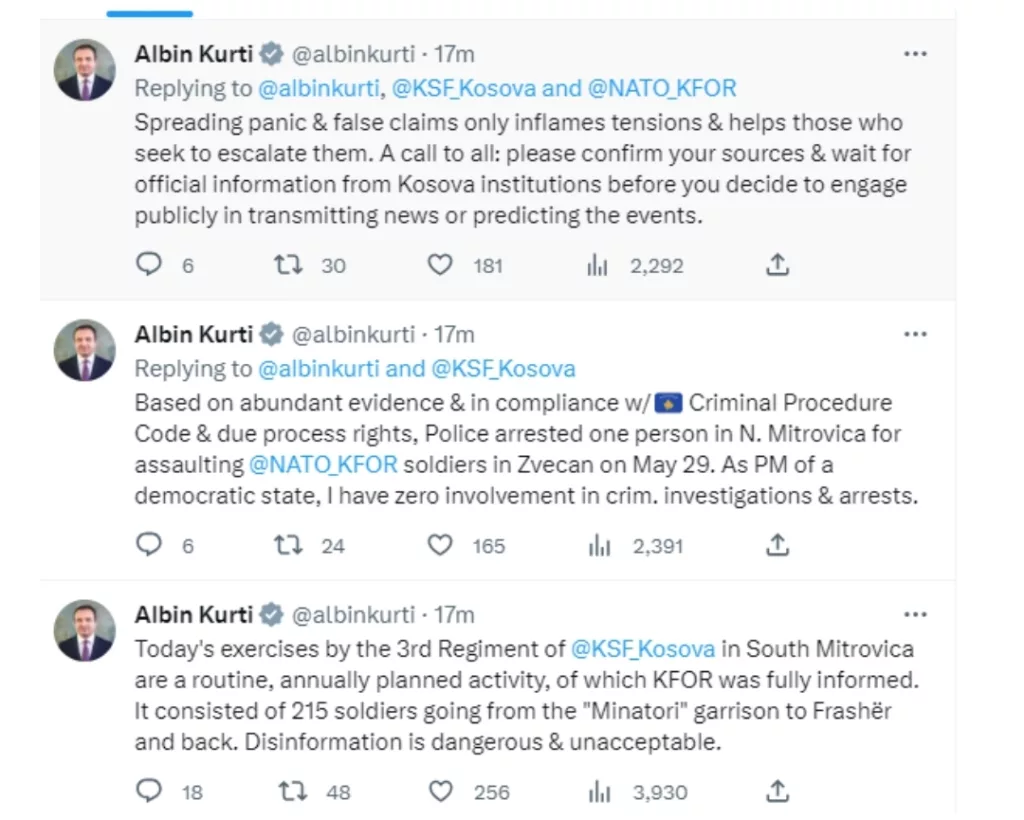Share the tweet about 3rd Regiment exercises
Viewport: 1024px width, 820px height.
coord(777,791)
